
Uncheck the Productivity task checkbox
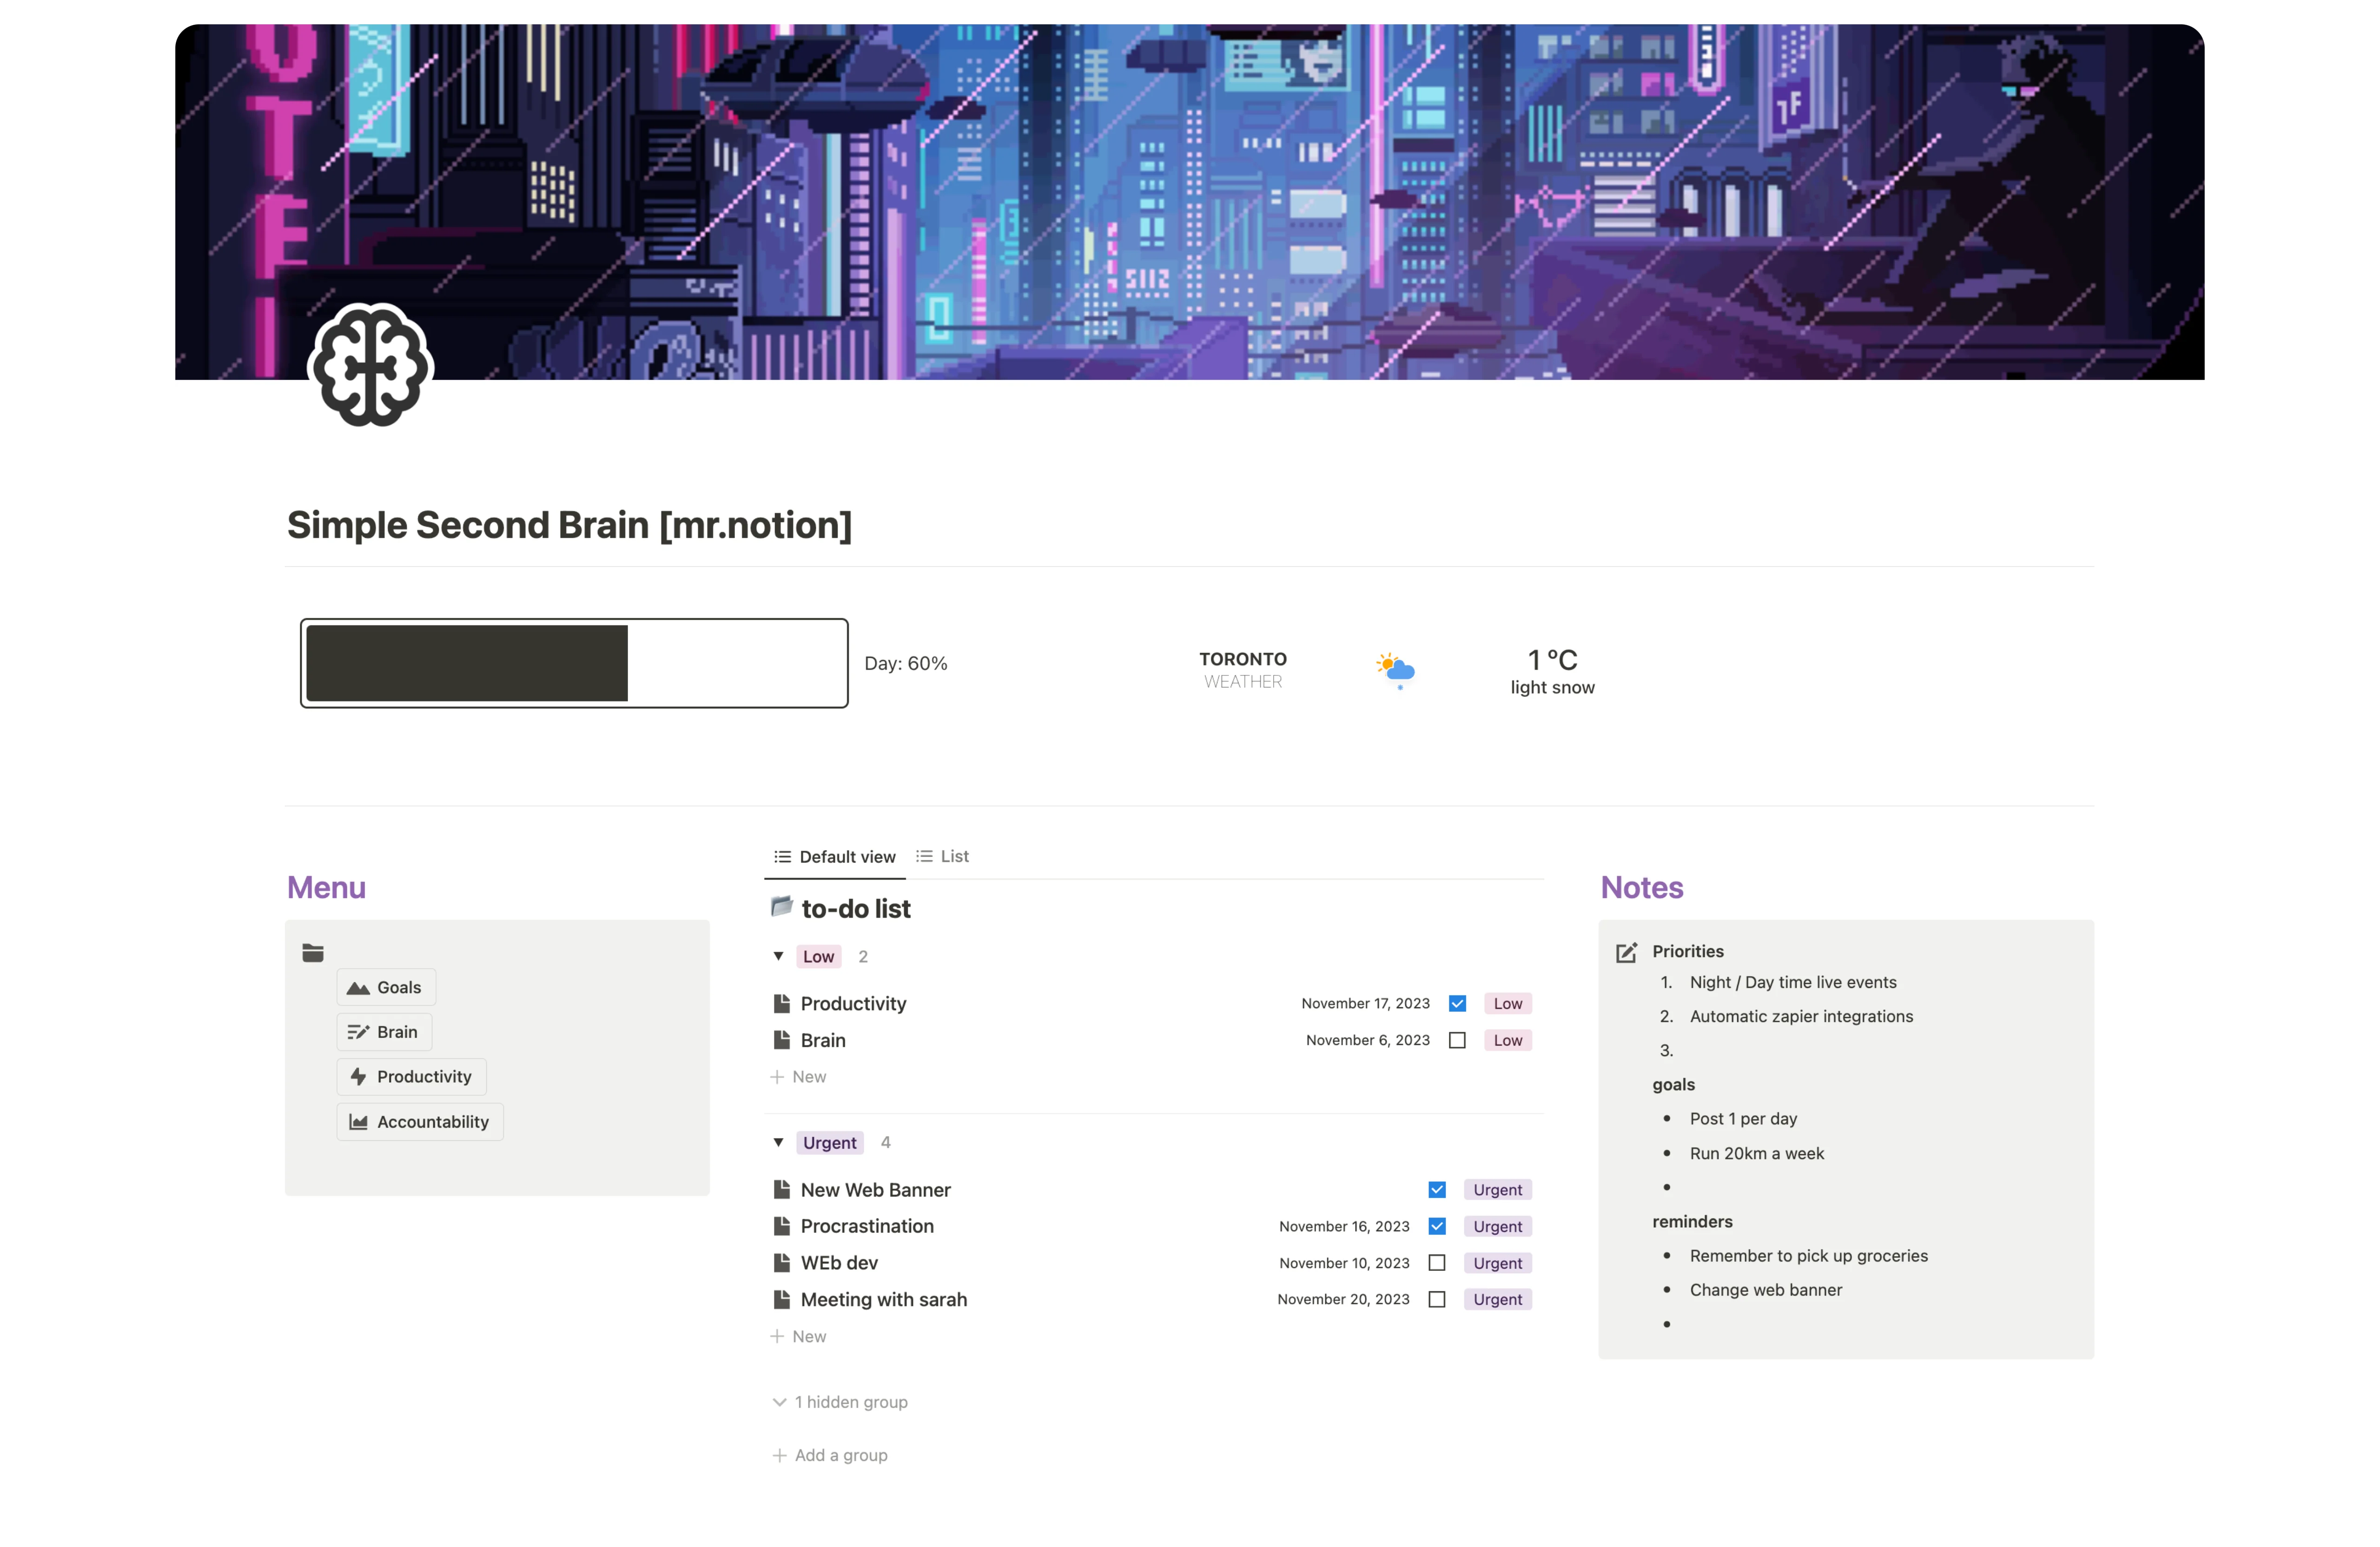pos(1457,1003)
